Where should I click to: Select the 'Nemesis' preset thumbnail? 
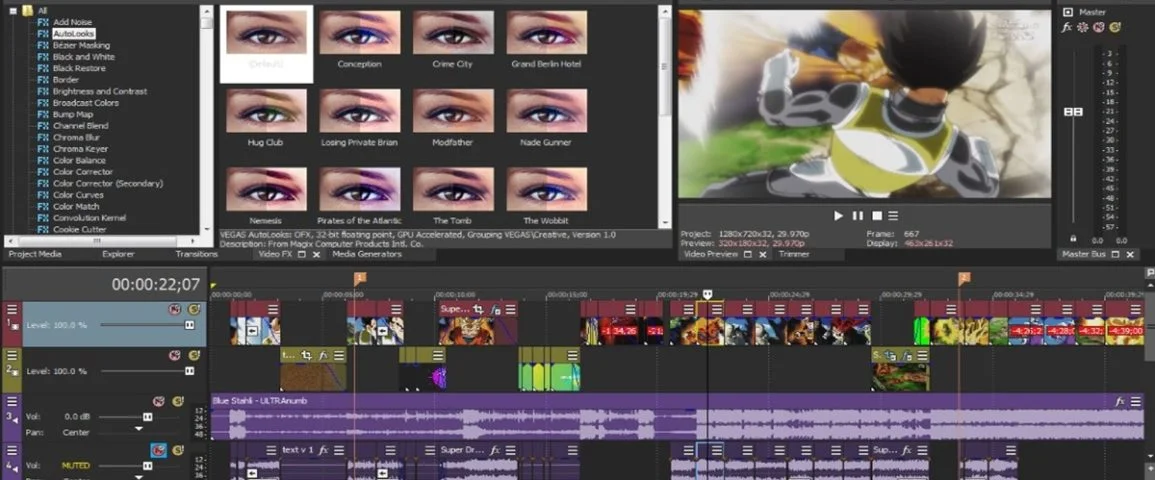[x=266, y=189]
